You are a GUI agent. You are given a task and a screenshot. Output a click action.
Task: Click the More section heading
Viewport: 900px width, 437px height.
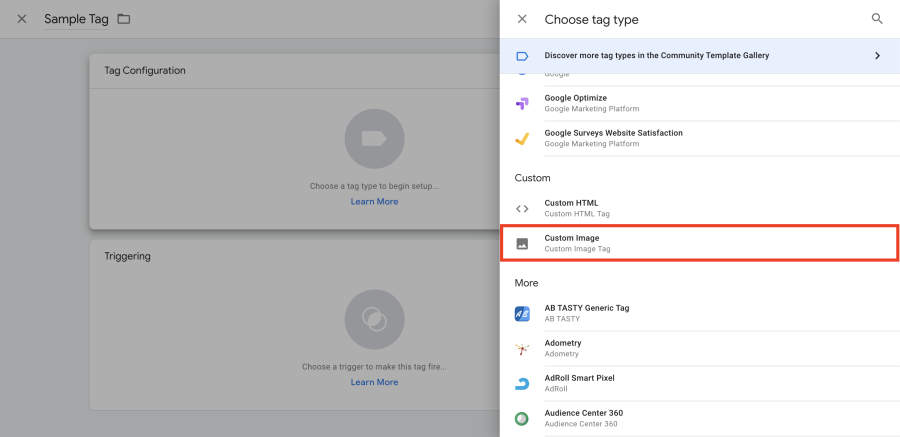(x=526, y=283)
